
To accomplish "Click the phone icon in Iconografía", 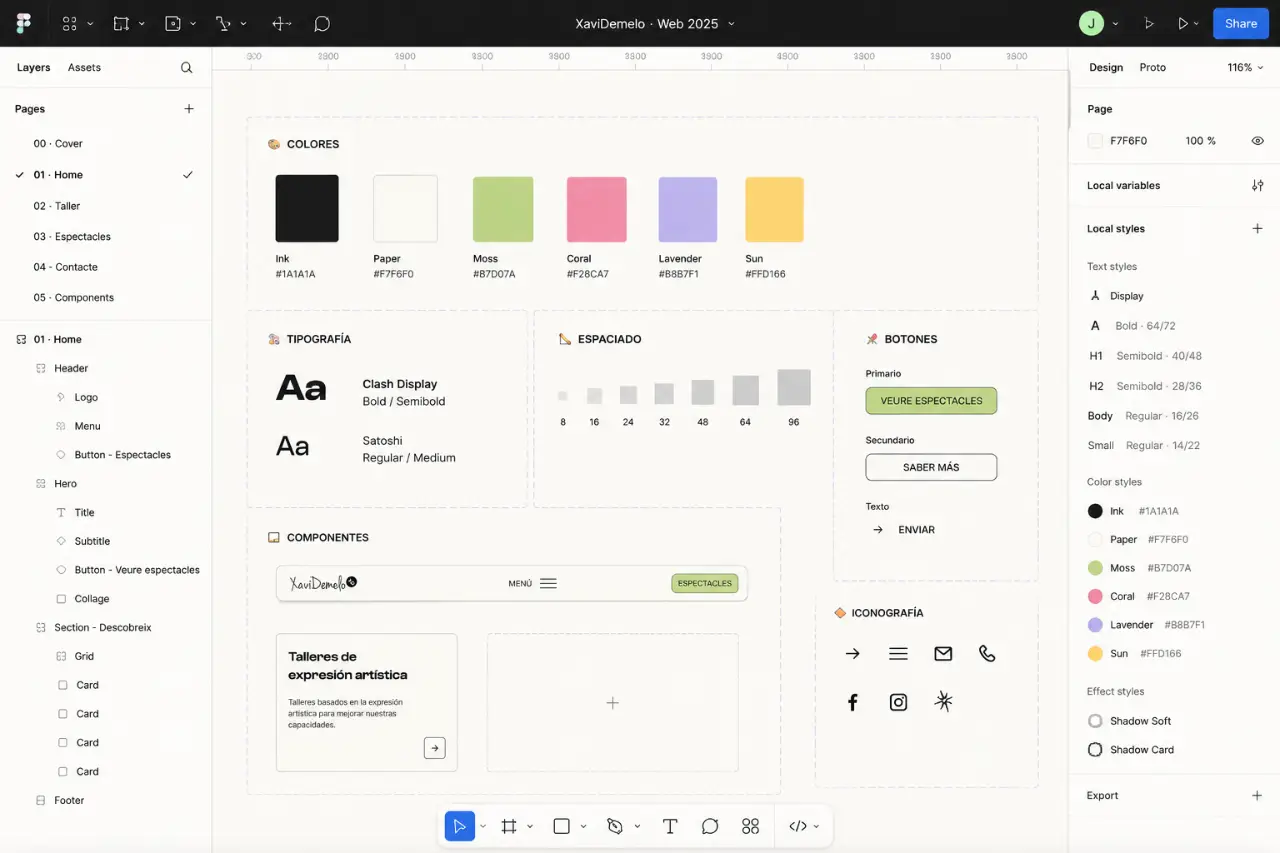I will click(x=987, y=654).
